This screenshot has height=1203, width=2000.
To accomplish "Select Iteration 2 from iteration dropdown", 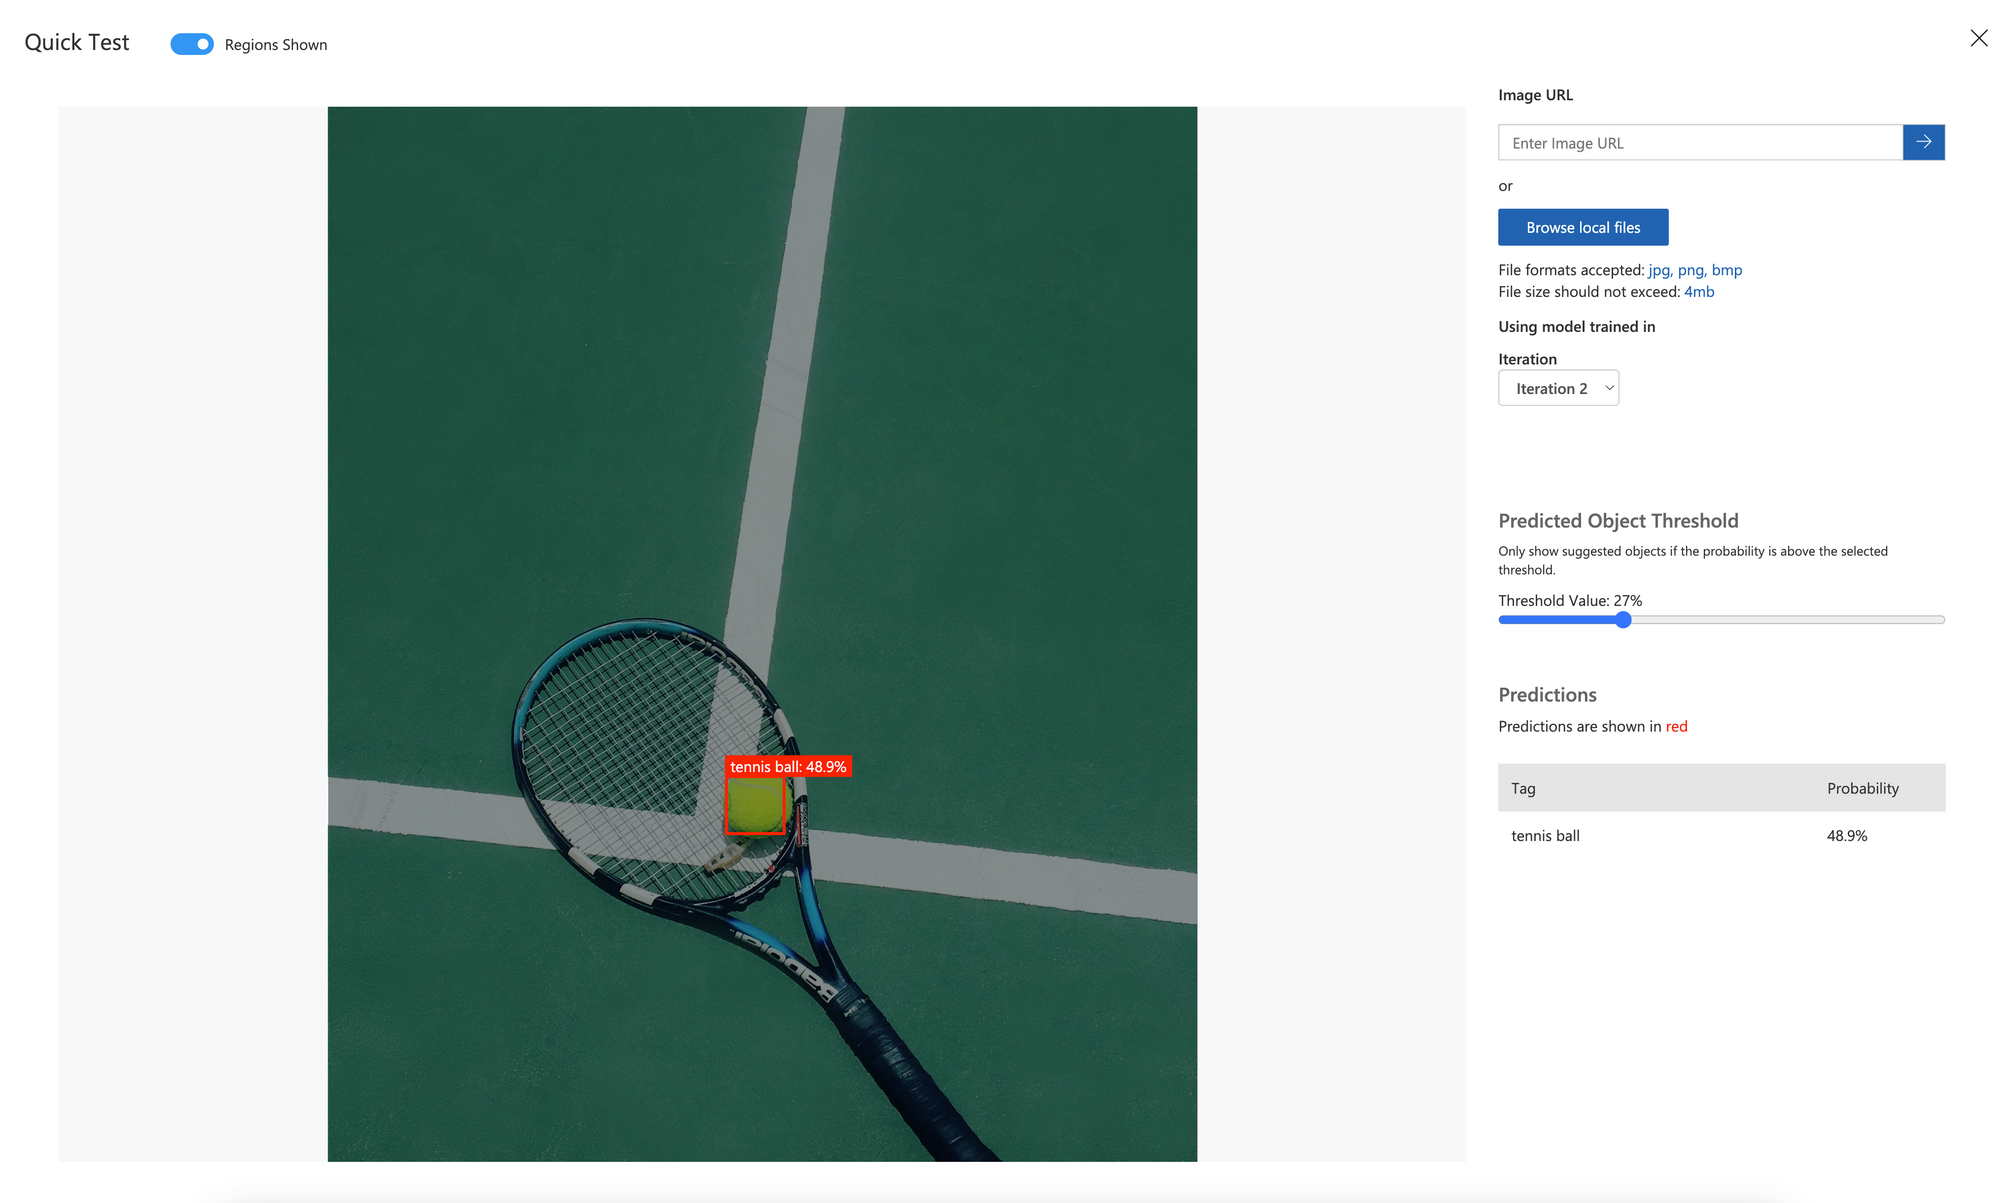I will coord(1557,387).
